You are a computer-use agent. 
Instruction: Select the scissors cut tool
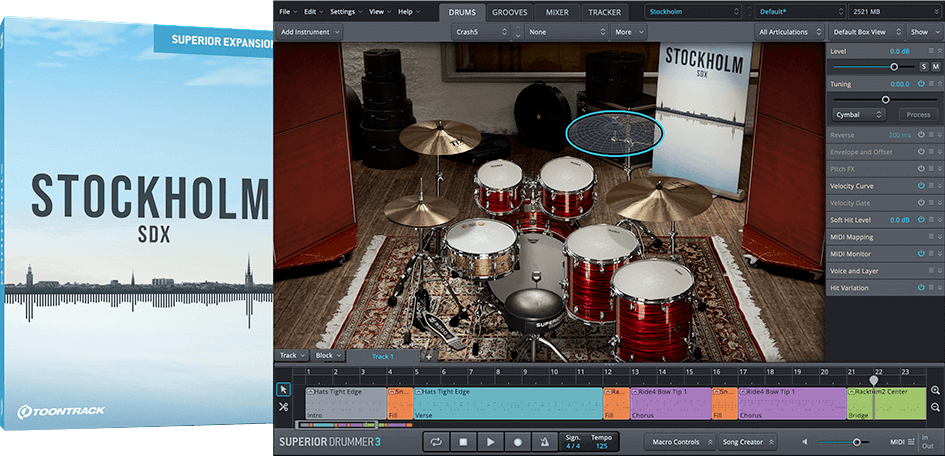tap(283, 407)
